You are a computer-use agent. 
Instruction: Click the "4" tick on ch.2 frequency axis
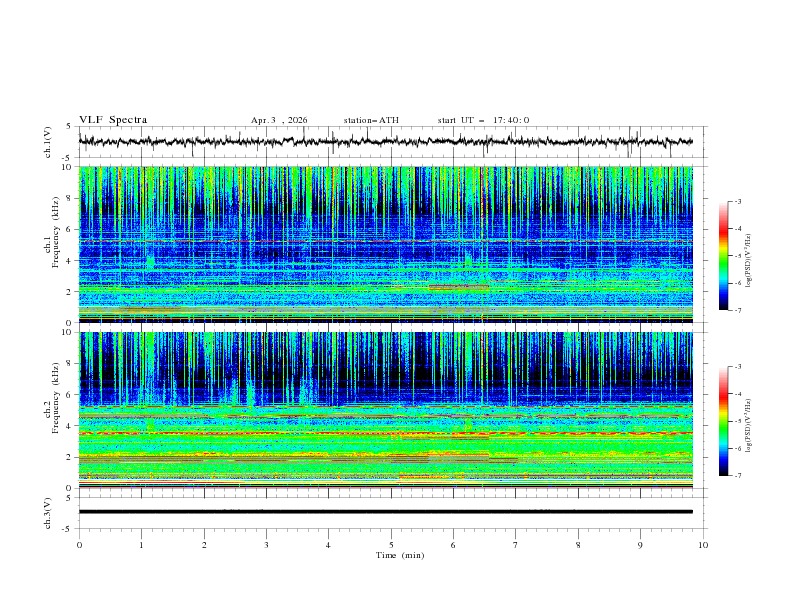(x=70, y=426)
